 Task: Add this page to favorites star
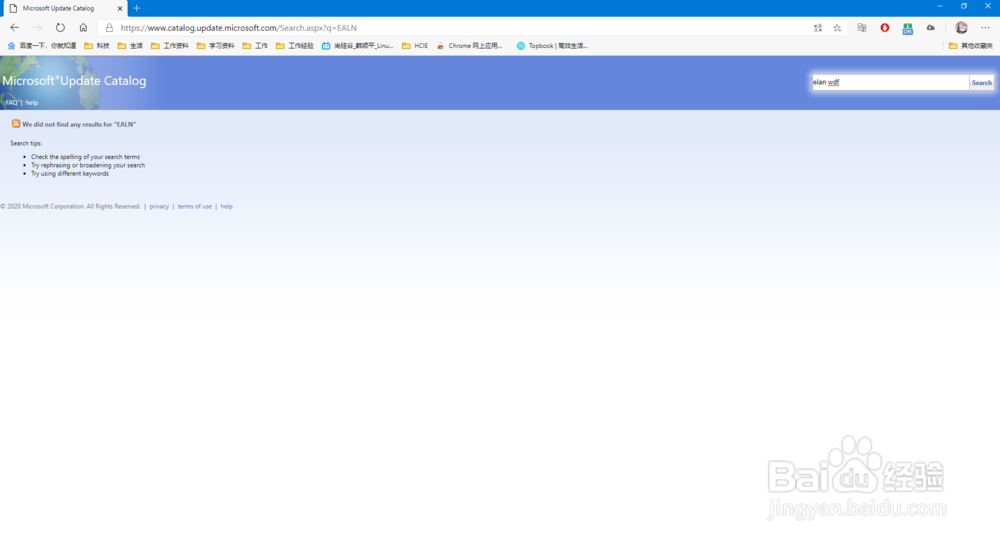click(837, 27)
